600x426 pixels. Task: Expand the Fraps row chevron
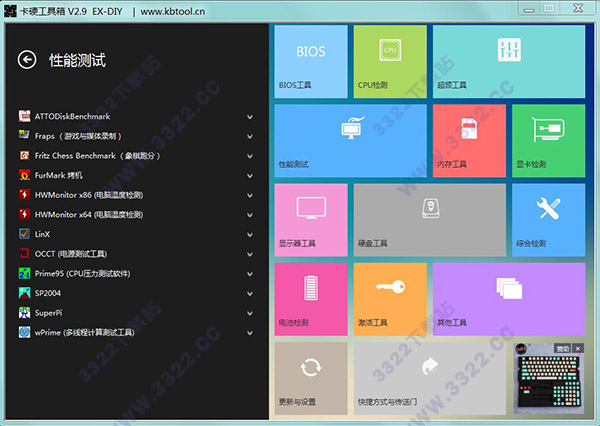pos(250,136)
